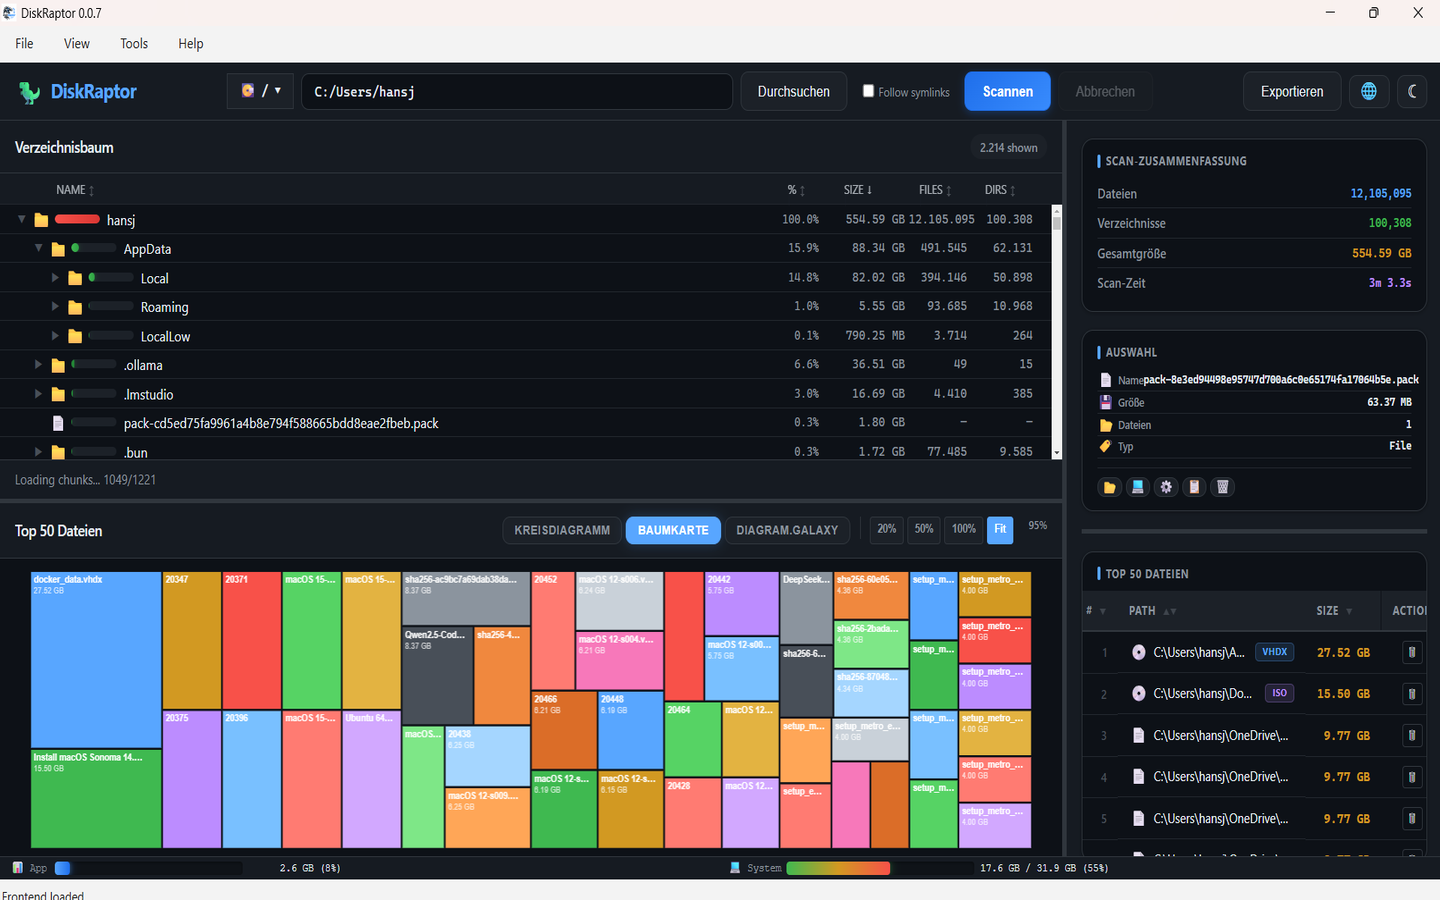Sort Top 50 table by PATH header
The width and height of the screenshot is (1440, 900).
point(1152,610)
